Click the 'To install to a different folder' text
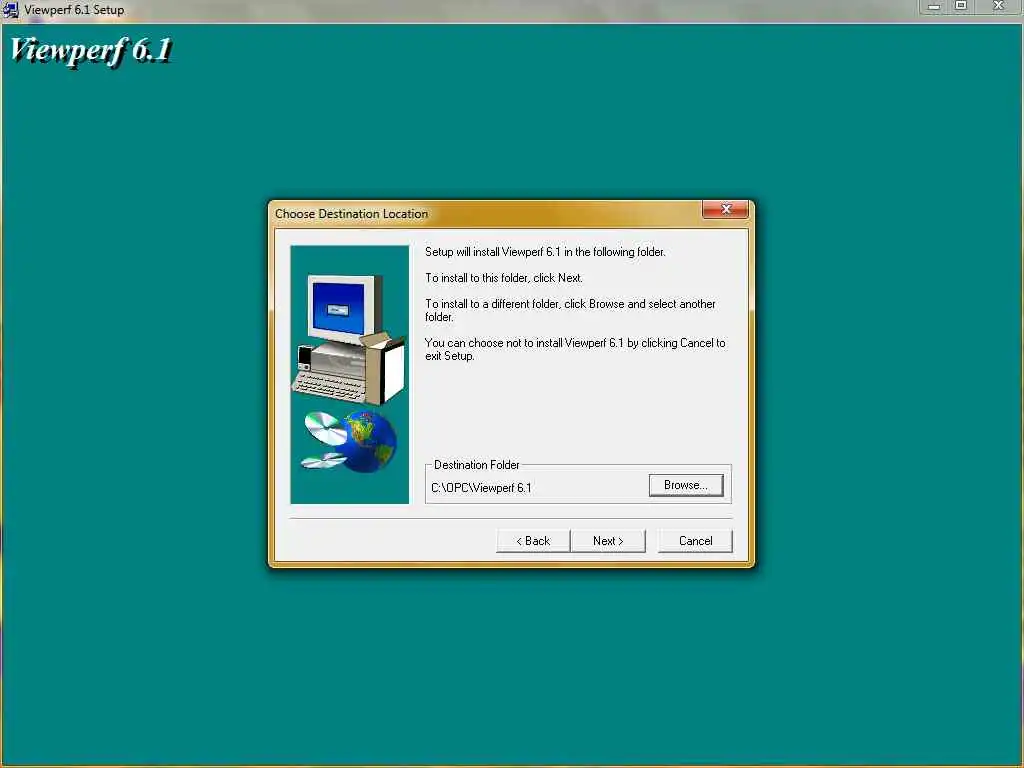The image size is (1024, 768). click(x=570, y=310)
